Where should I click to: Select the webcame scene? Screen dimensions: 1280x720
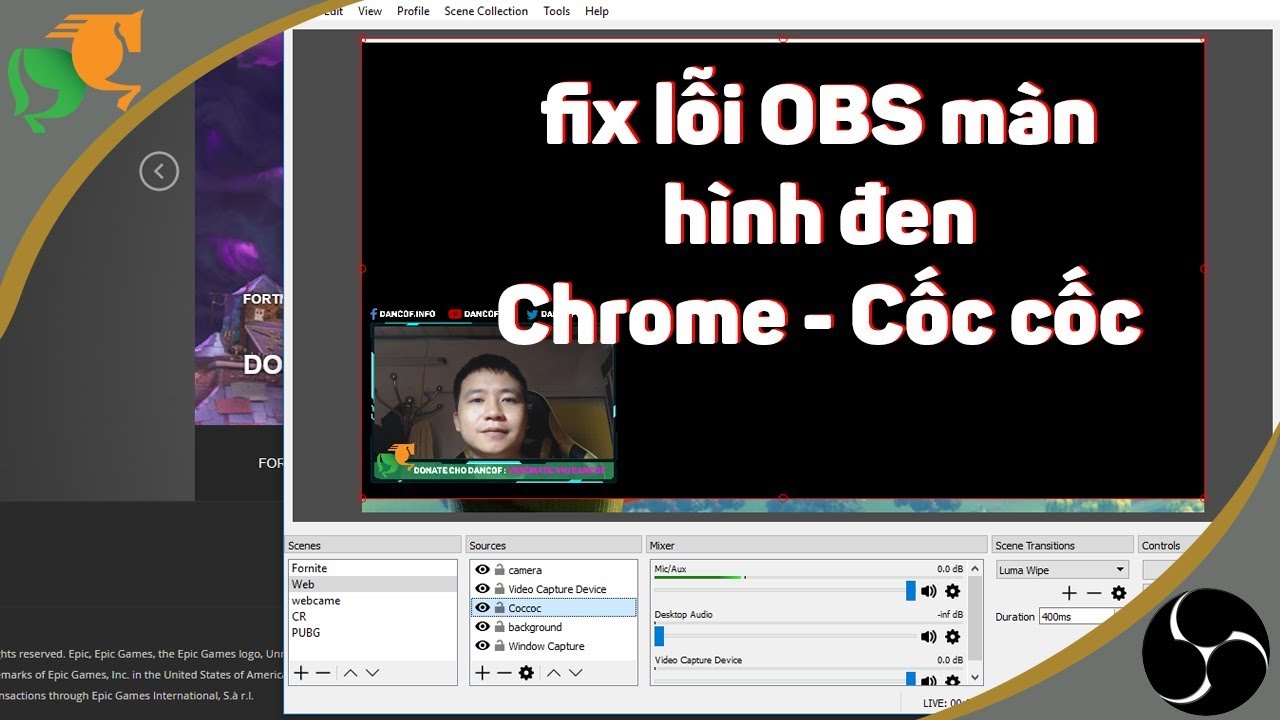pyautogui.click(x=372, y=600)
